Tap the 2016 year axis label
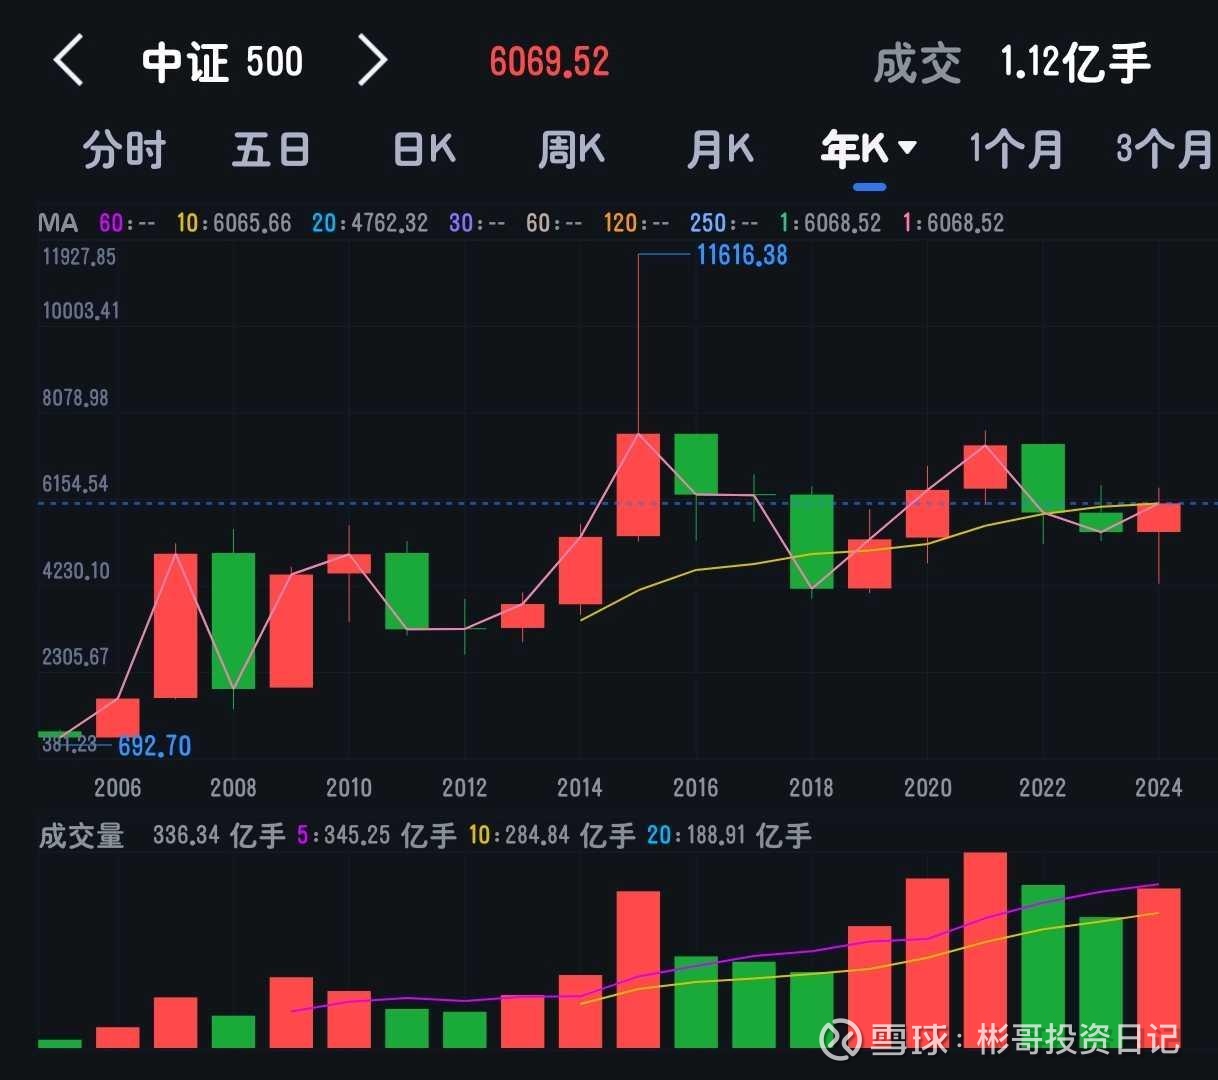This screenshot has width=1218, height=1080. (696, 788)
